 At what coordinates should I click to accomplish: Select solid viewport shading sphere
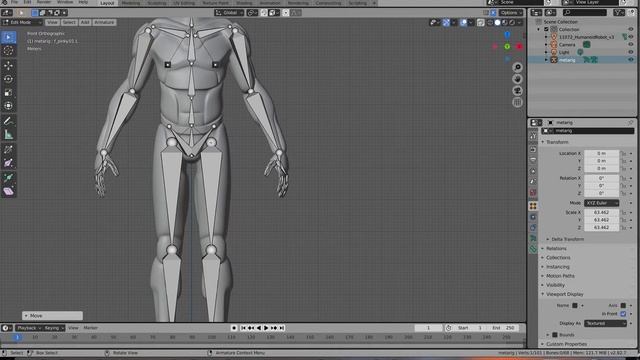497,22
